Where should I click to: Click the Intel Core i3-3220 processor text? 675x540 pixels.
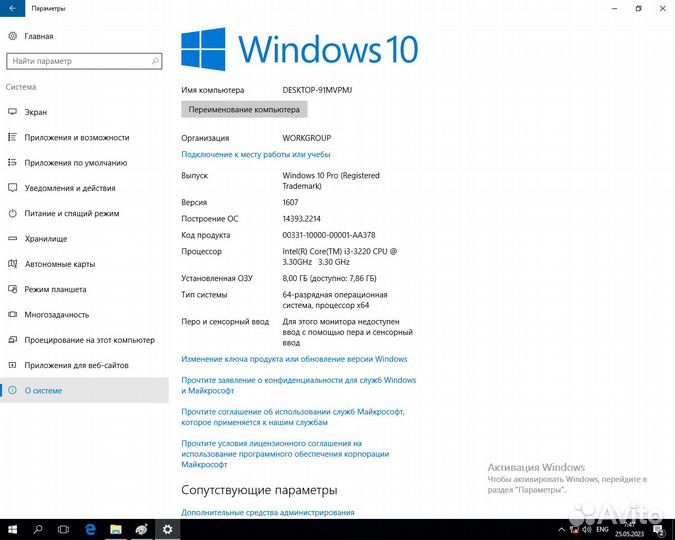[340, 256]
